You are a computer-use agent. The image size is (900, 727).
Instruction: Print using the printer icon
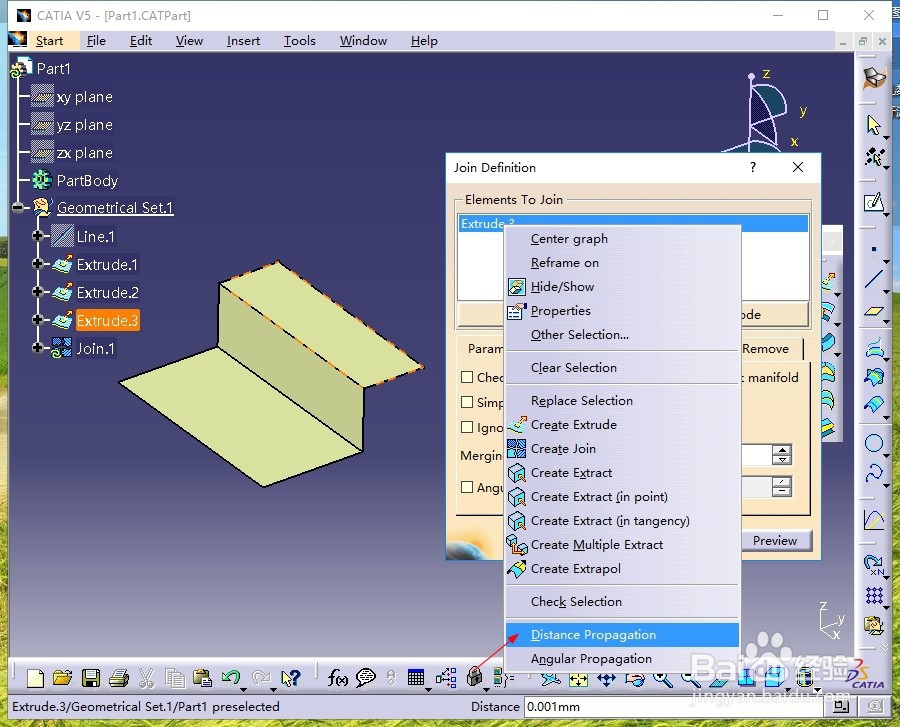[119, 678]
